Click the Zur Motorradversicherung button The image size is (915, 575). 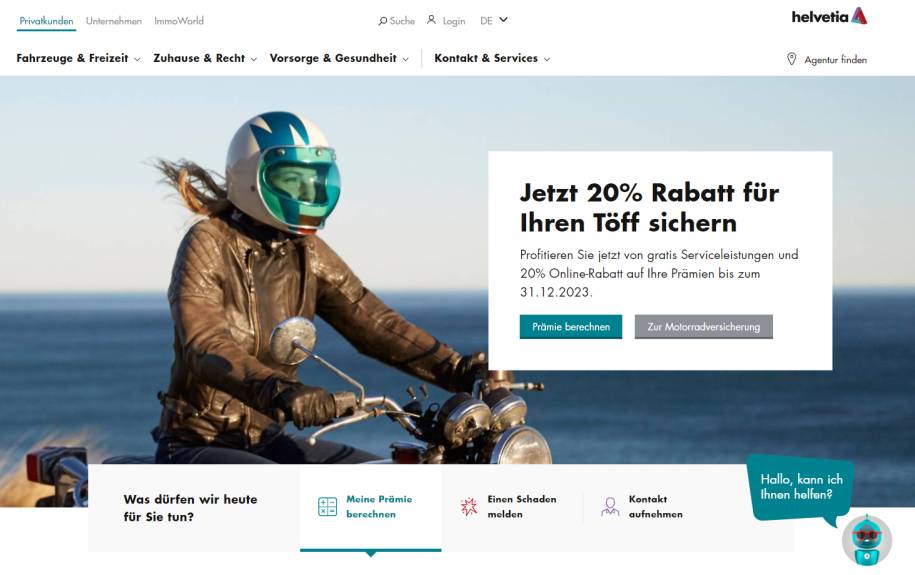click(704, 327)
